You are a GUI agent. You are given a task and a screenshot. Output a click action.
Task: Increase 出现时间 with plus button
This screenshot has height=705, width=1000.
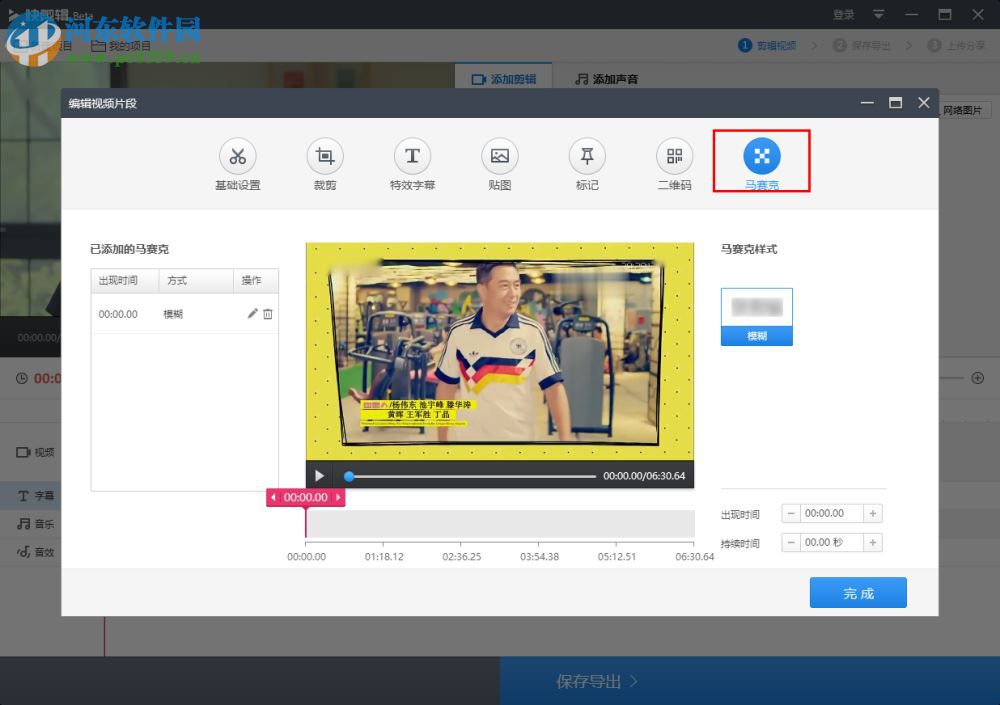click(x=872, y=514)
